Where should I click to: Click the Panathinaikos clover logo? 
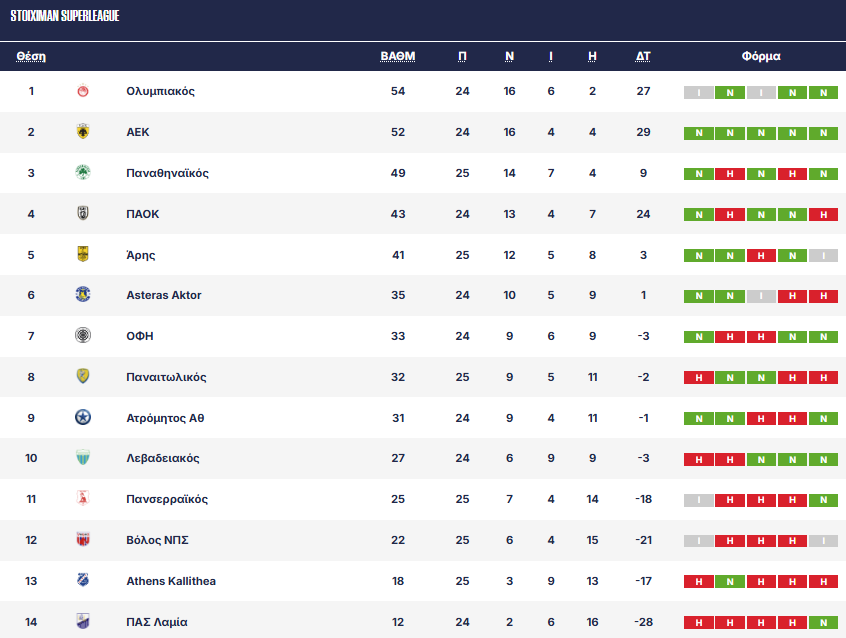point(83,173)
